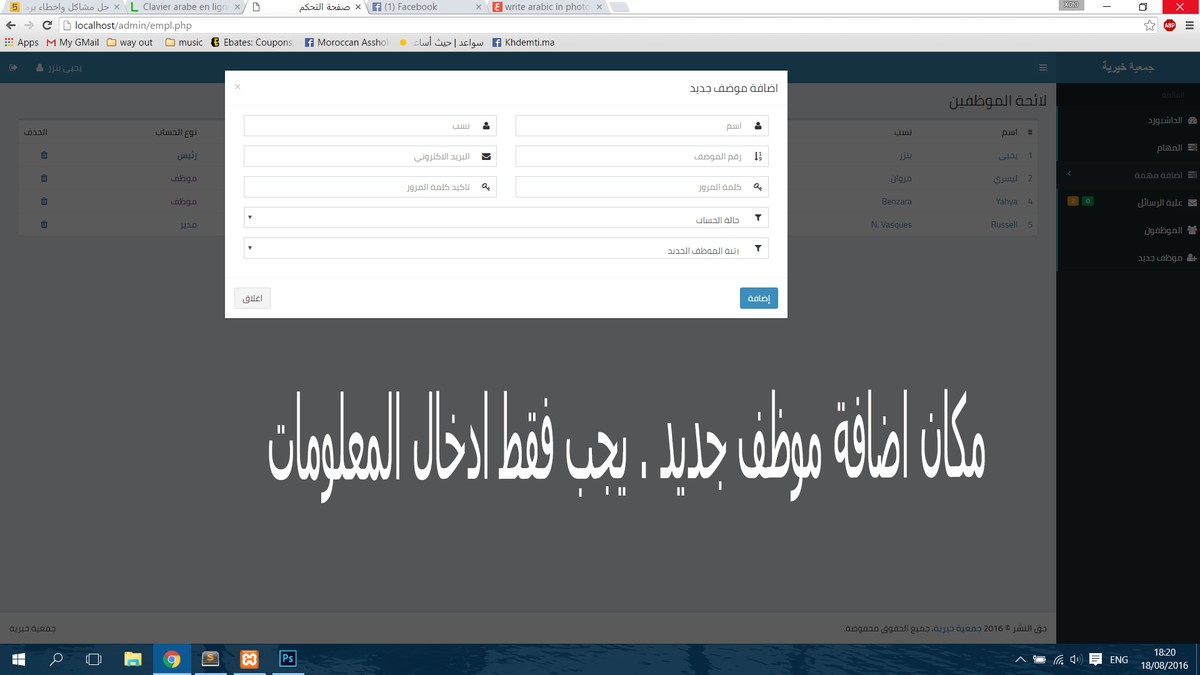Open Photoshop from the Windows taskbar
The width and height of the screenshot is (1200, 675).
click(287, 659)
